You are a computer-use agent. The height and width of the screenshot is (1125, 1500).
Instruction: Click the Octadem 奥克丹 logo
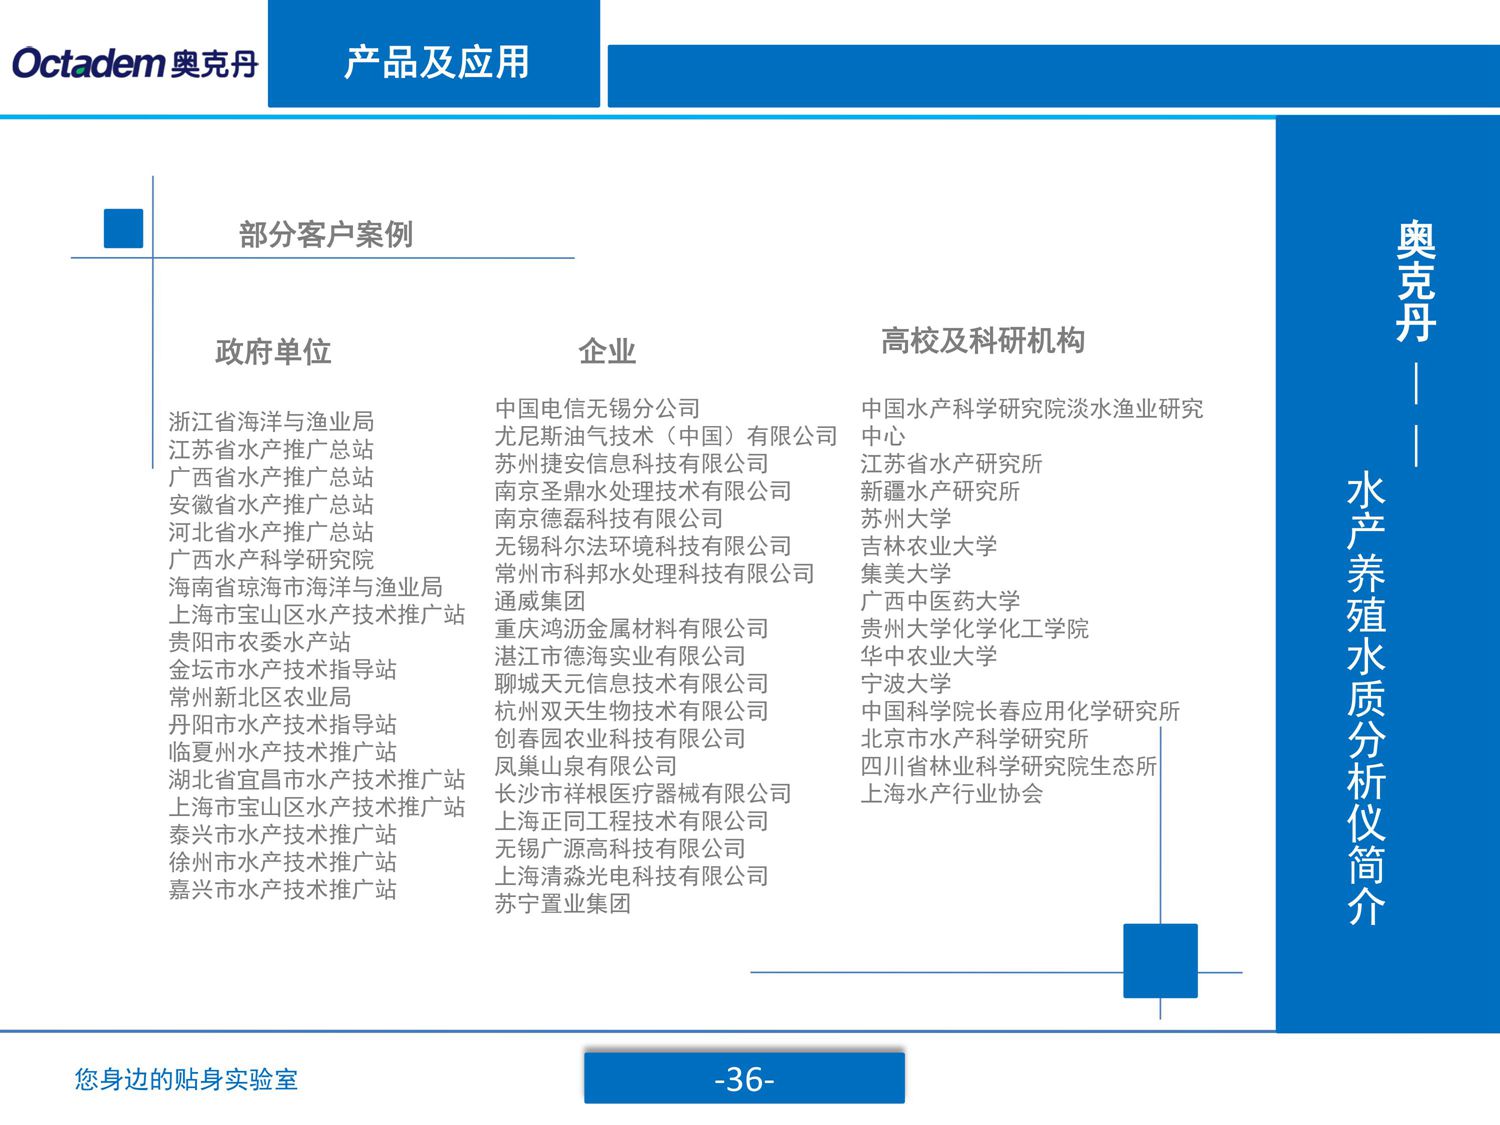(x=135, y=63)
